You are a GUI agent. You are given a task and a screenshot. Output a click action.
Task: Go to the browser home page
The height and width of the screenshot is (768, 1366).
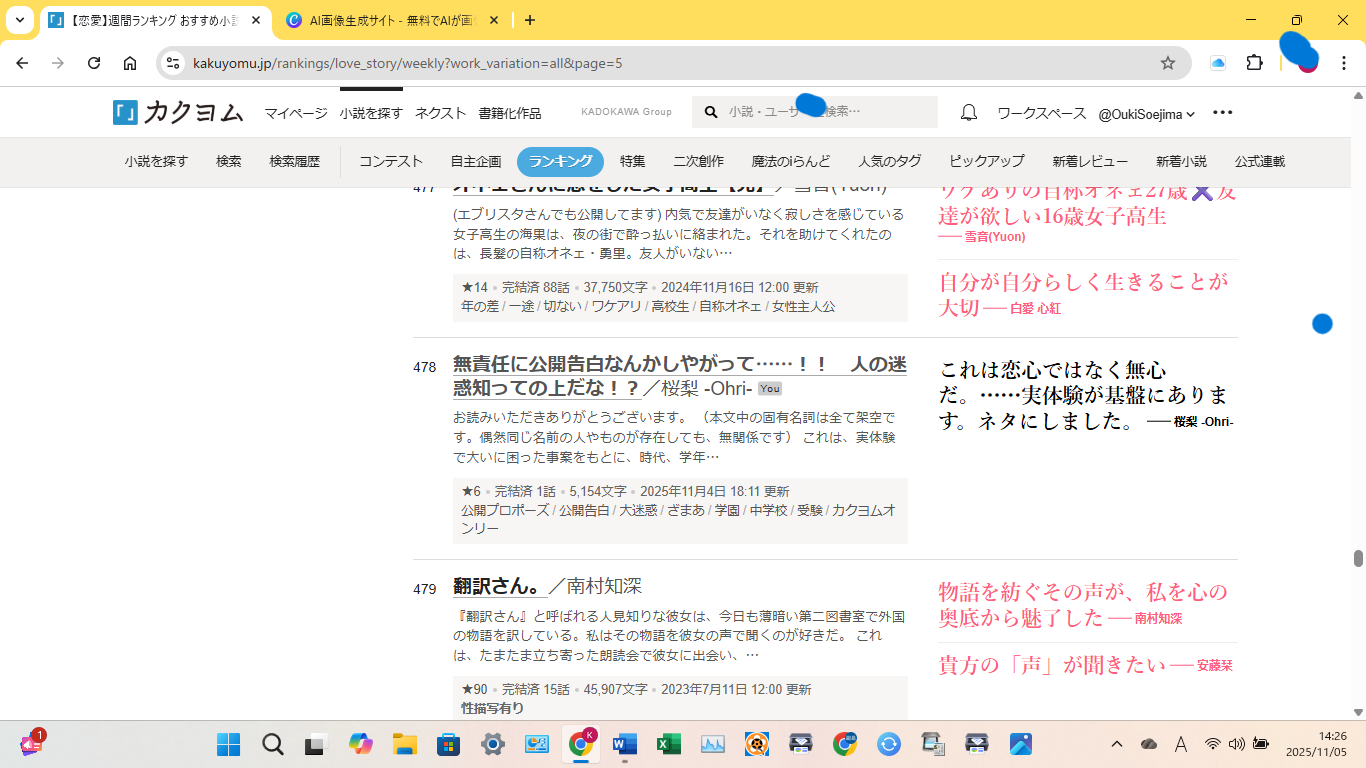pyautogui.click(x=130, y=63)
